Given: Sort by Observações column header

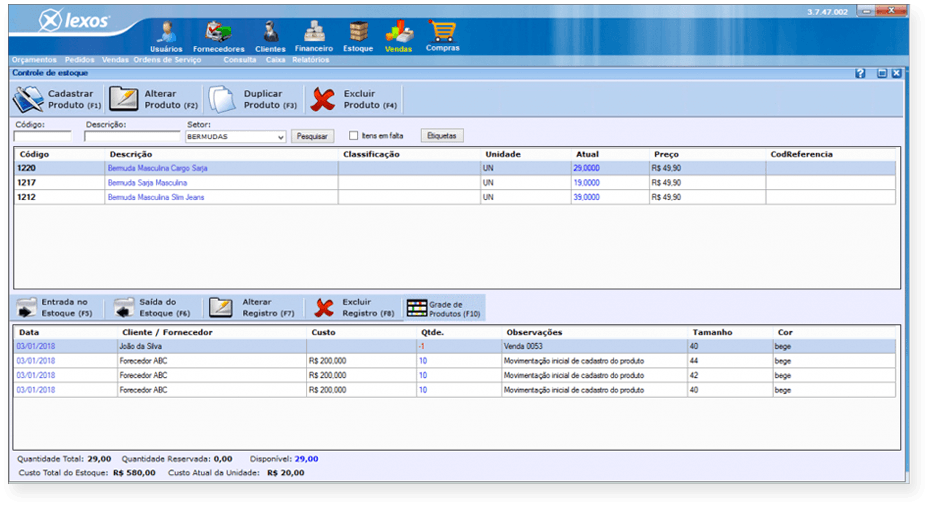Looking at the screenshot, I should pyautogui.click(x=534, y=333).
